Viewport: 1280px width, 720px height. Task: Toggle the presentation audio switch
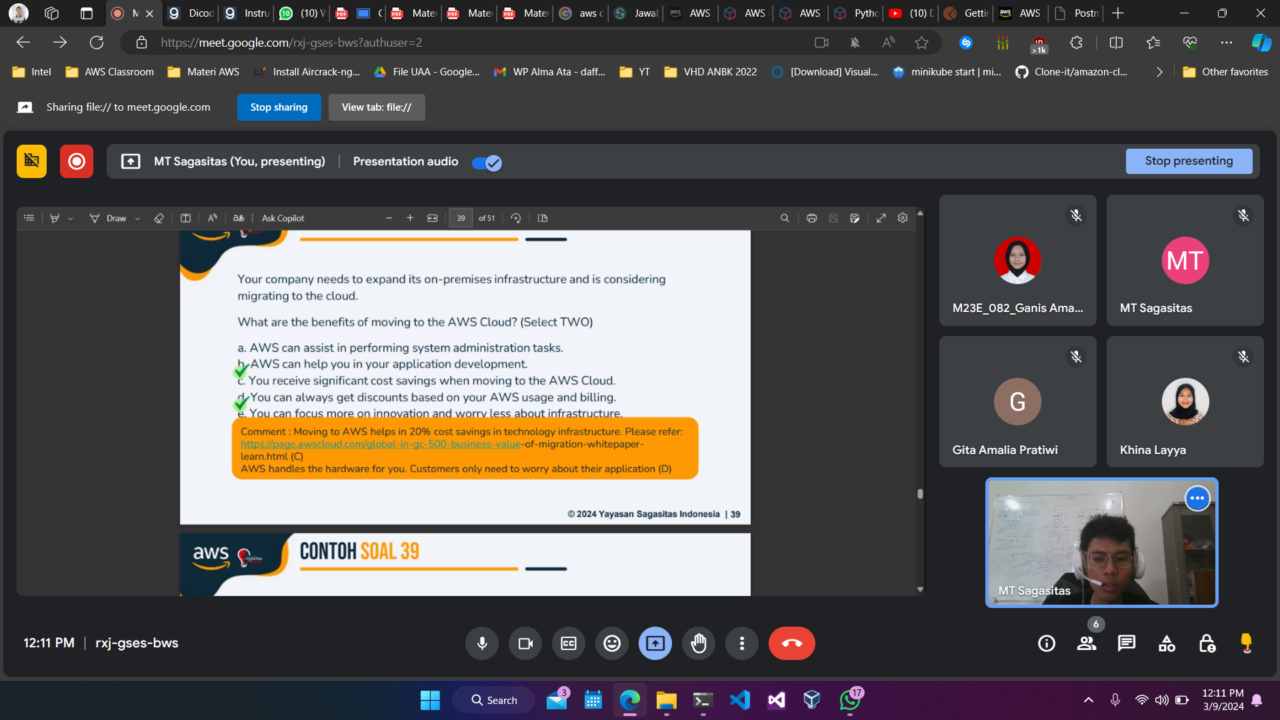coord(487,162)
